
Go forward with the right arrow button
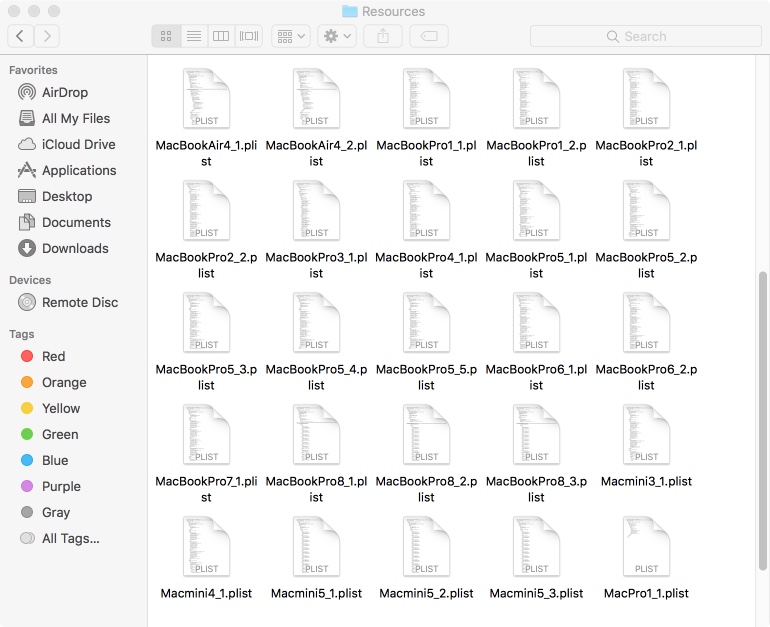click(x=47, y=36)
